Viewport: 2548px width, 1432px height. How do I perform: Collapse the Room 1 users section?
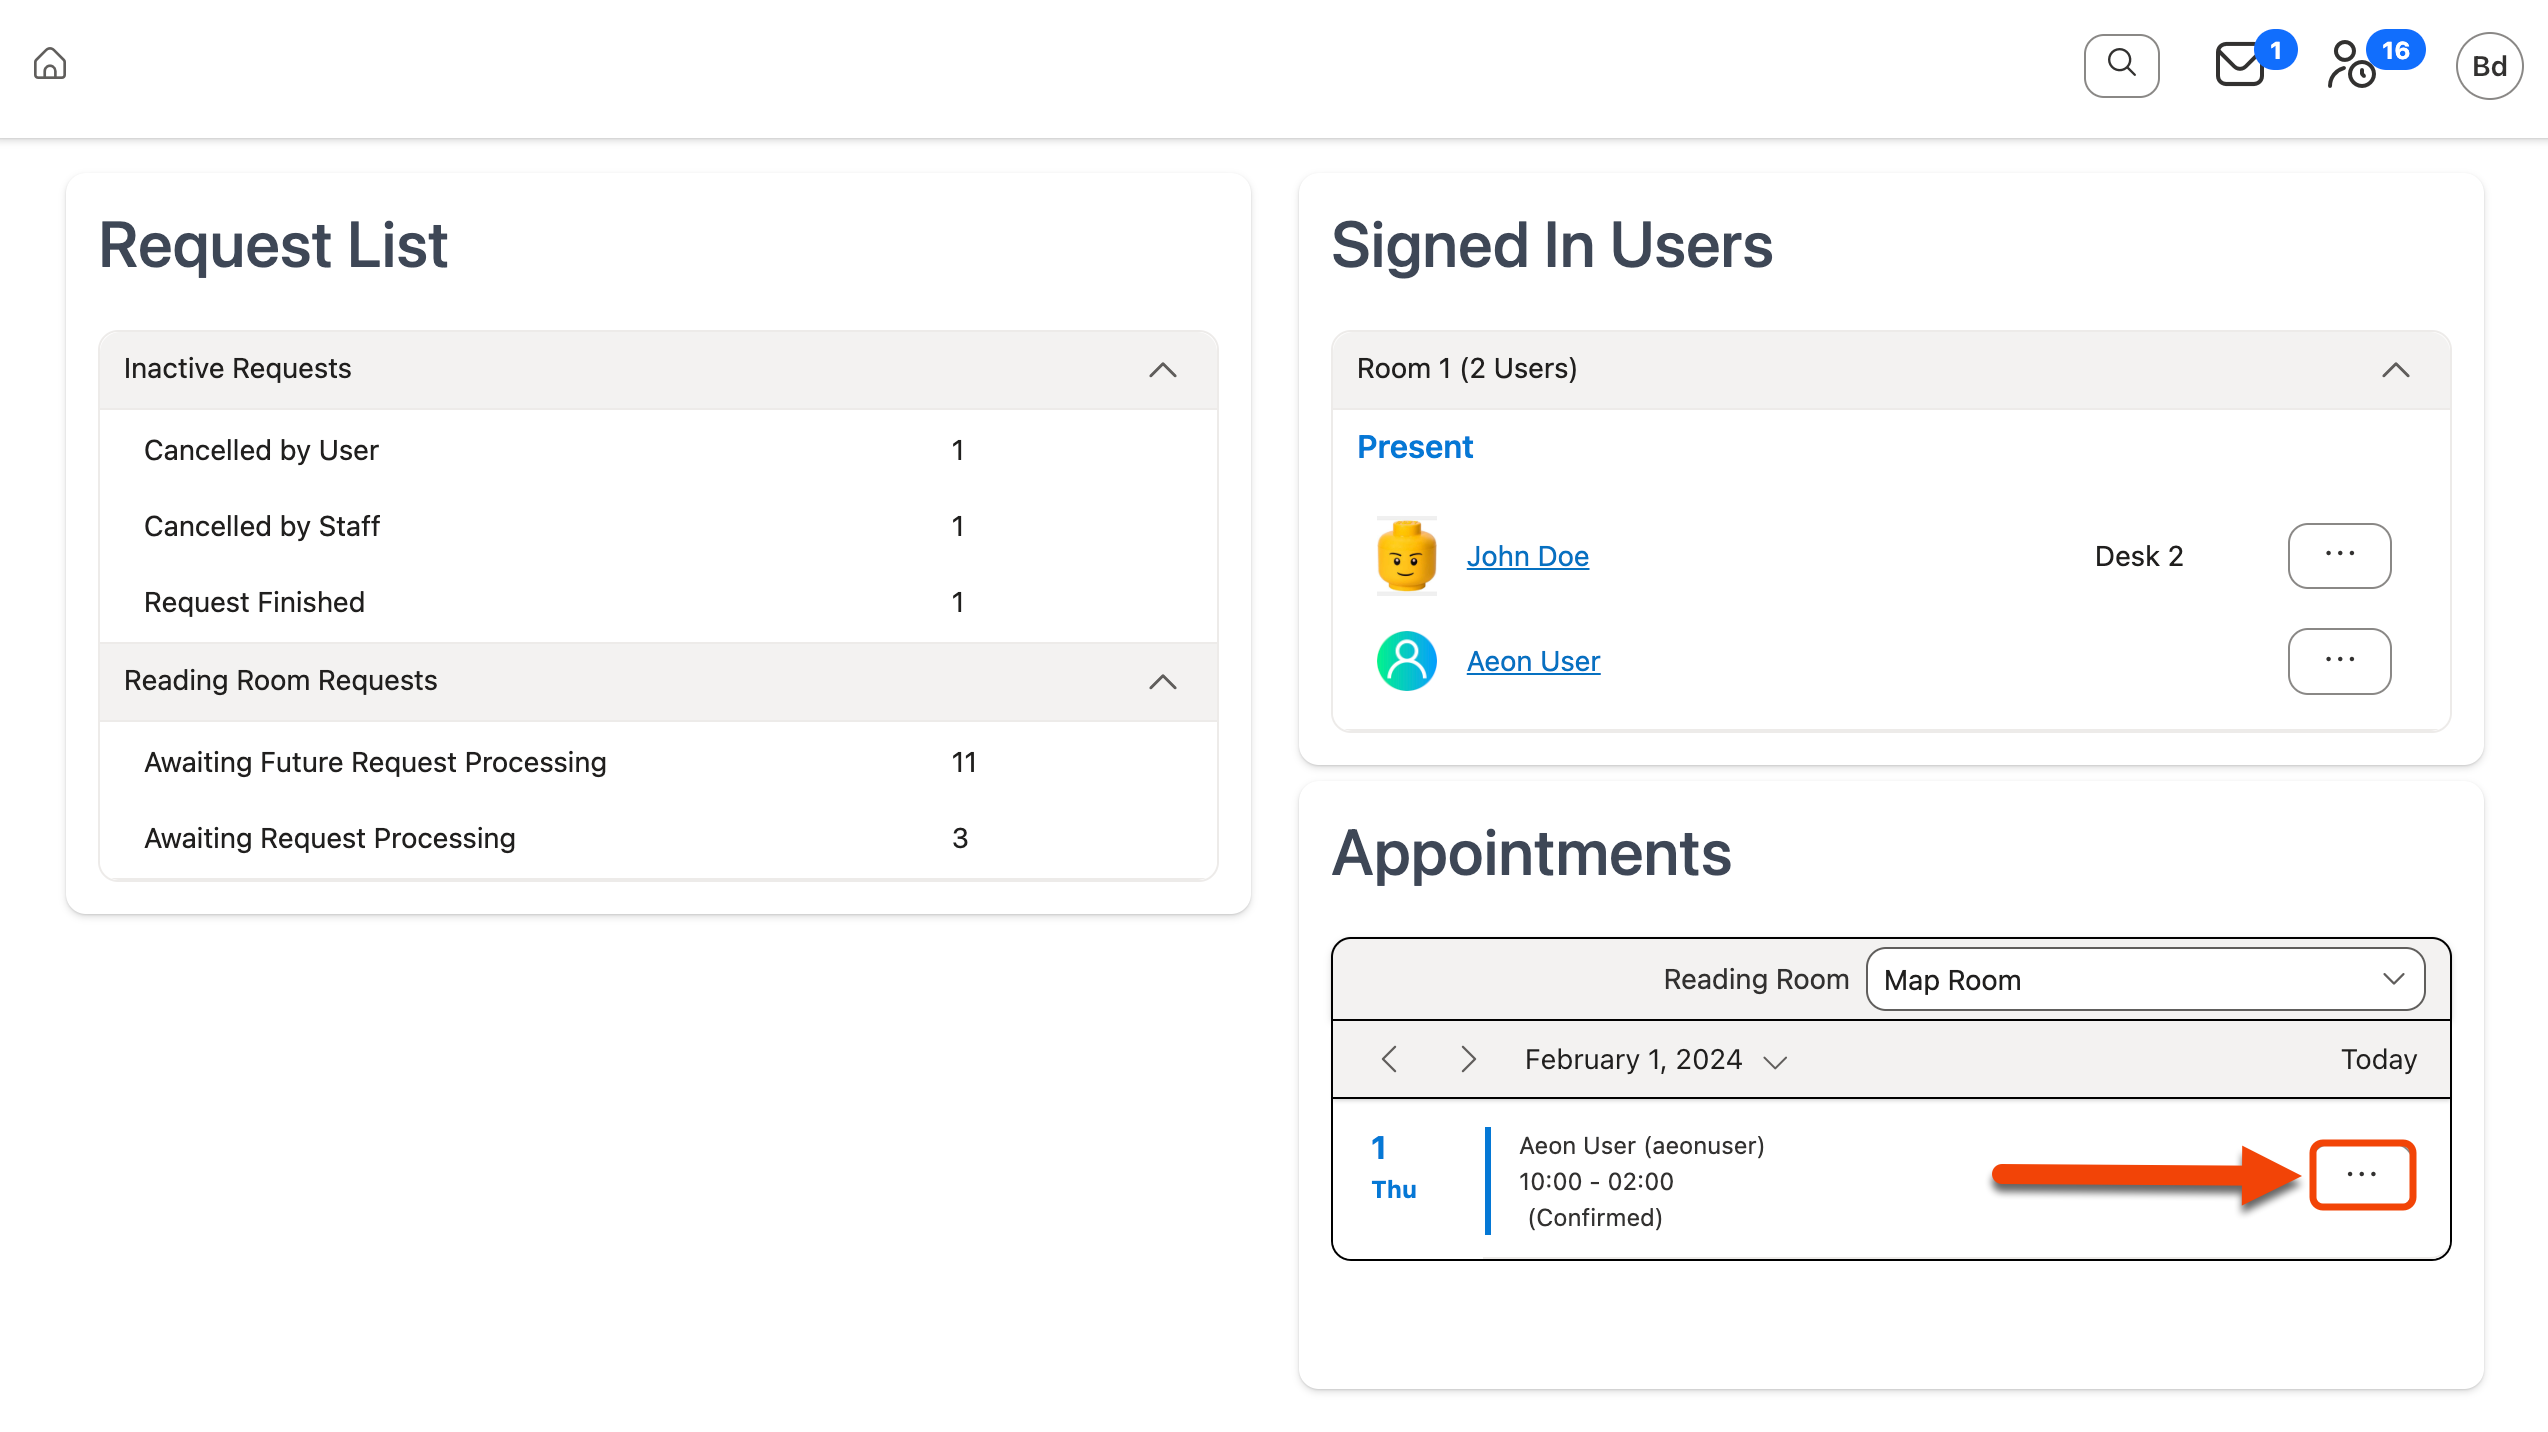click(x=2396, y=370)
